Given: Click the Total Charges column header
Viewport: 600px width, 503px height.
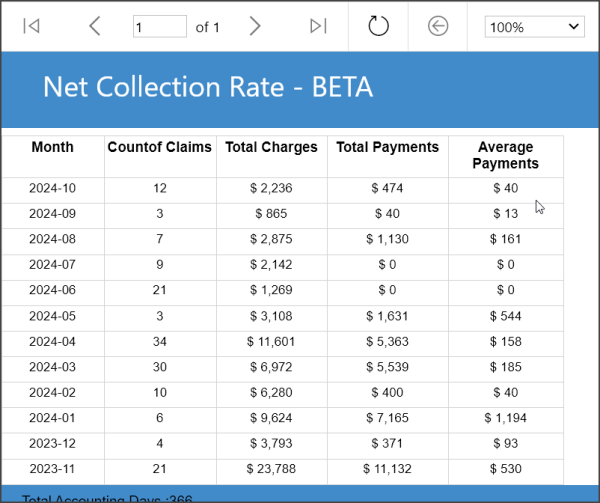Looking at the screenshot, I should coord(271,148).
